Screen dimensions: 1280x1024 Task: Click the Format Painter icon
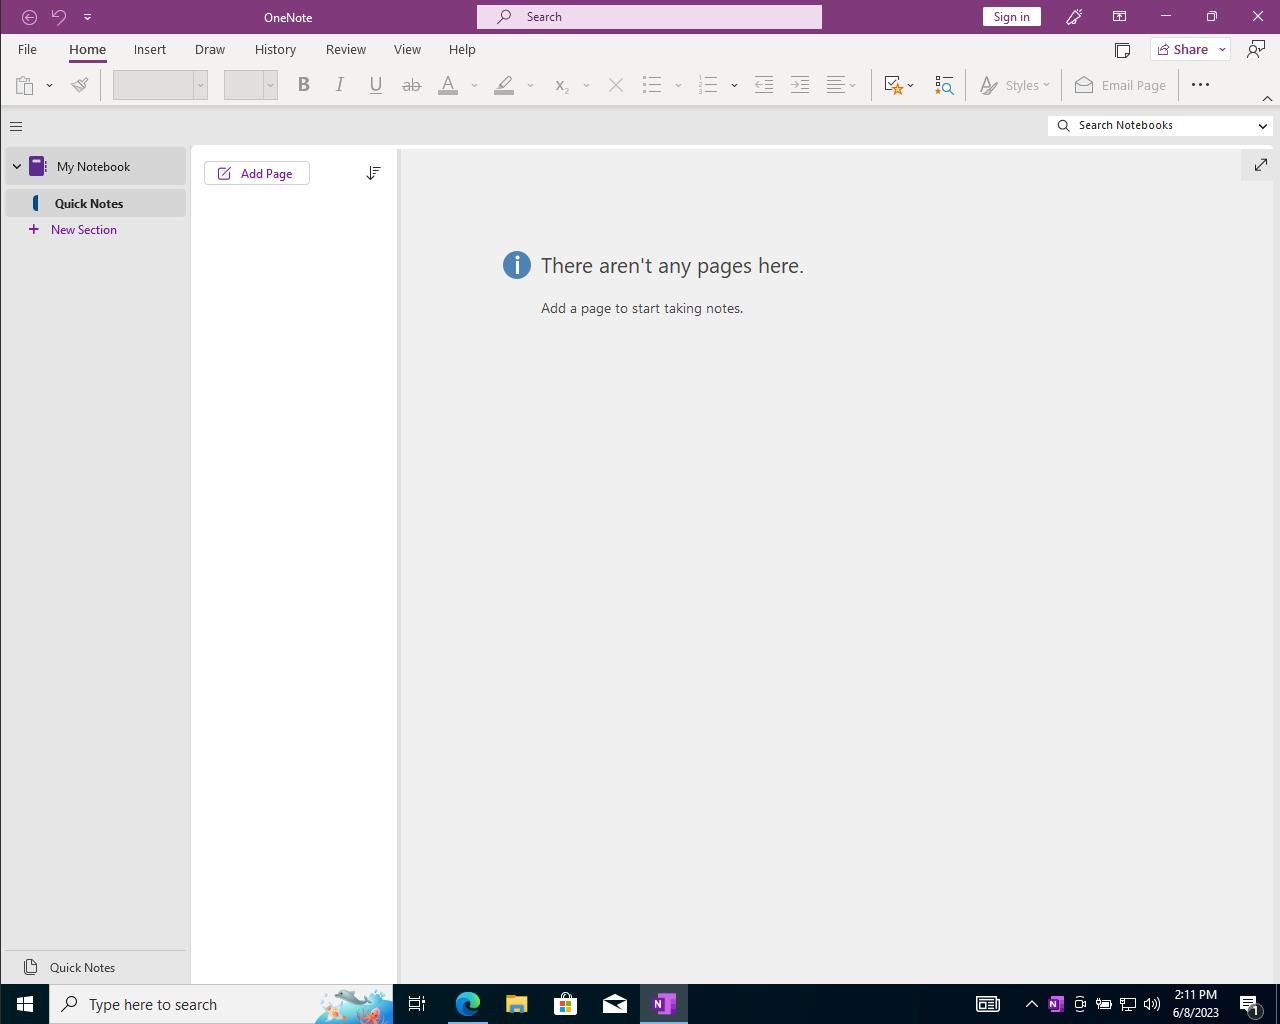click(80, 85)
